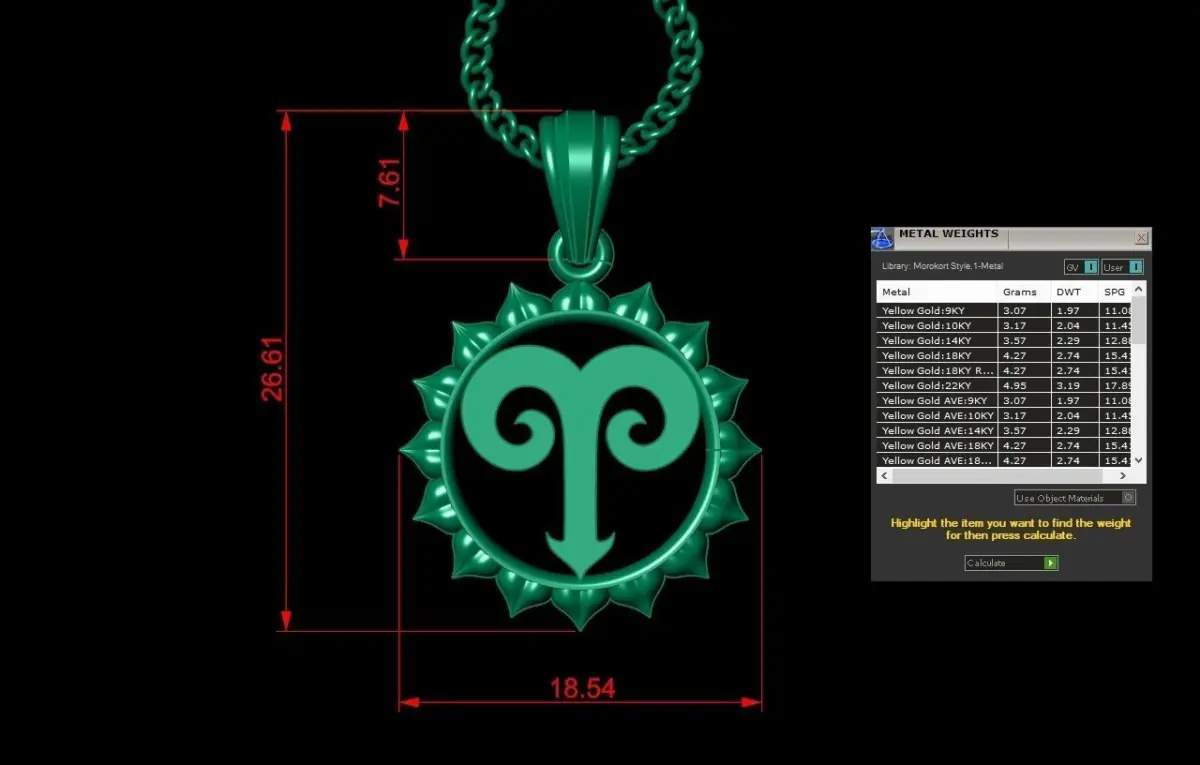Select the Yellow Gold AVE:9KY row

(1004, 401)
